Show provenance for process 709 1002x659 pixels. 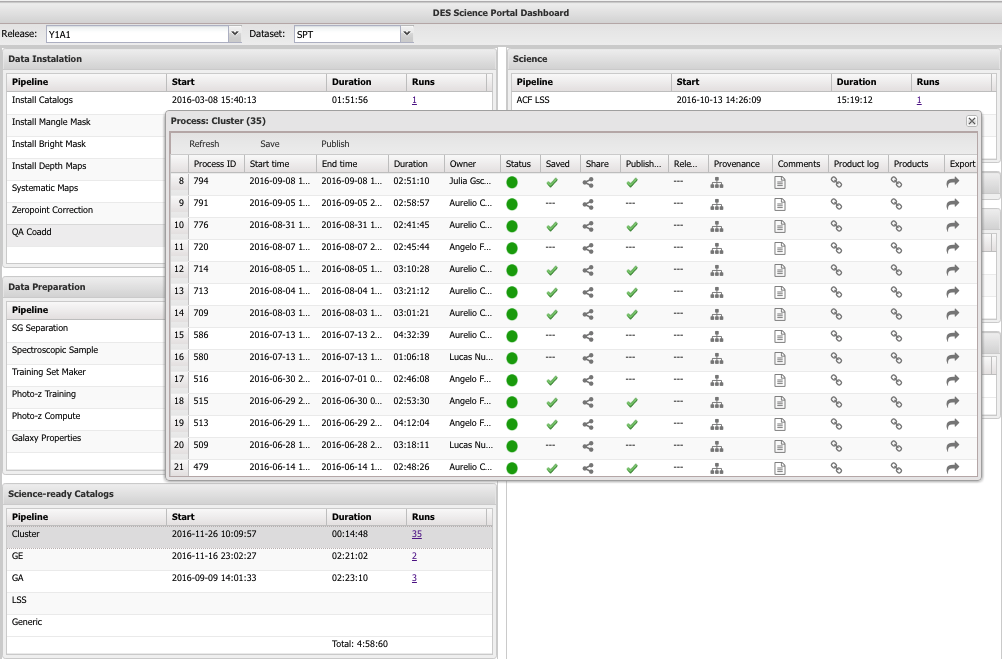pos(717,314)
